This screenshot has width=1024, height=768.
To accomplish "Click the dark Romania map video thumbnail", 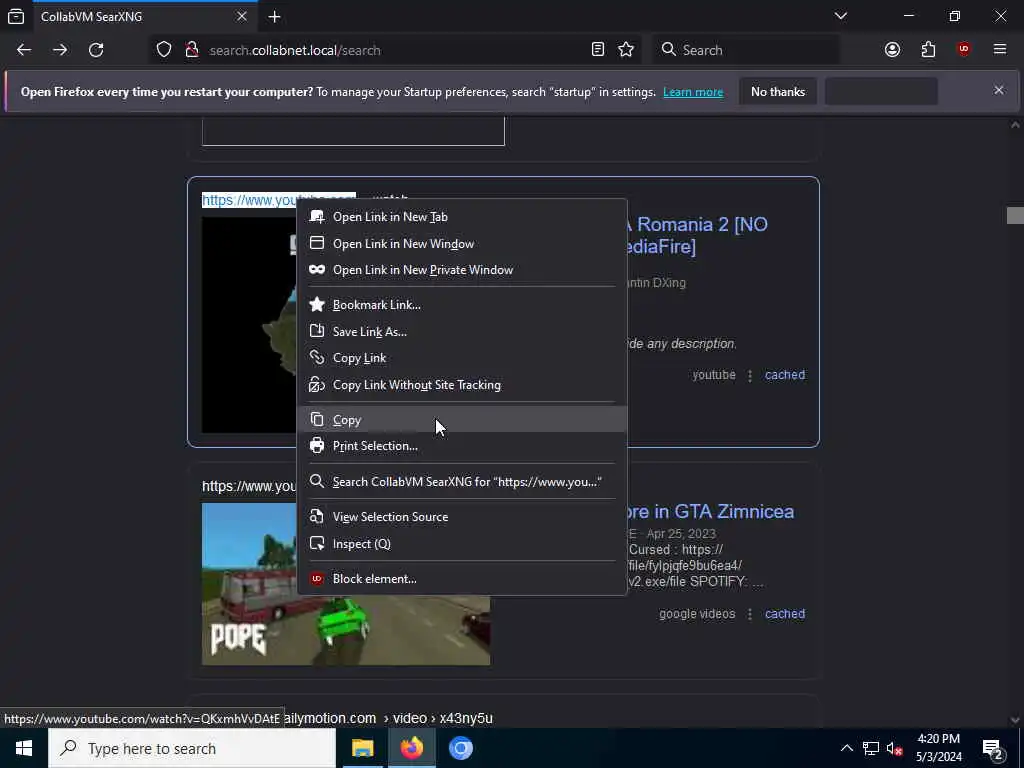I will click(249, 325).
